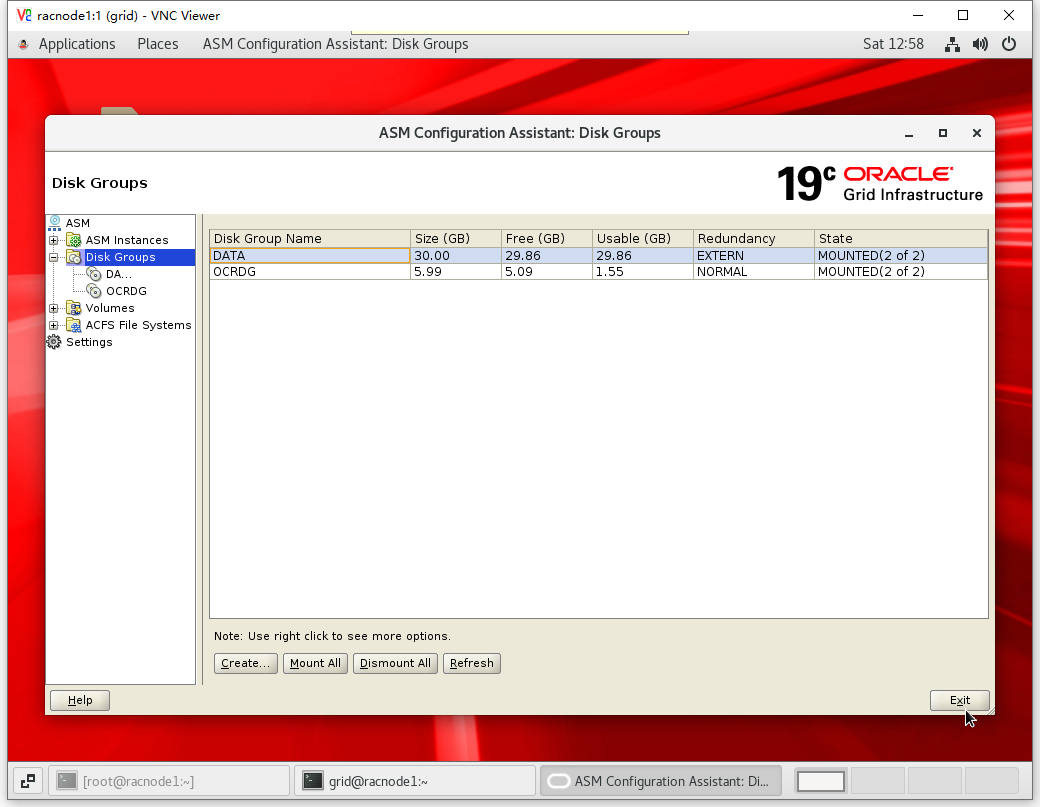Click the ASM Instances folder icon
Screen dimensions: 1040x807
[x=74, y=240]
